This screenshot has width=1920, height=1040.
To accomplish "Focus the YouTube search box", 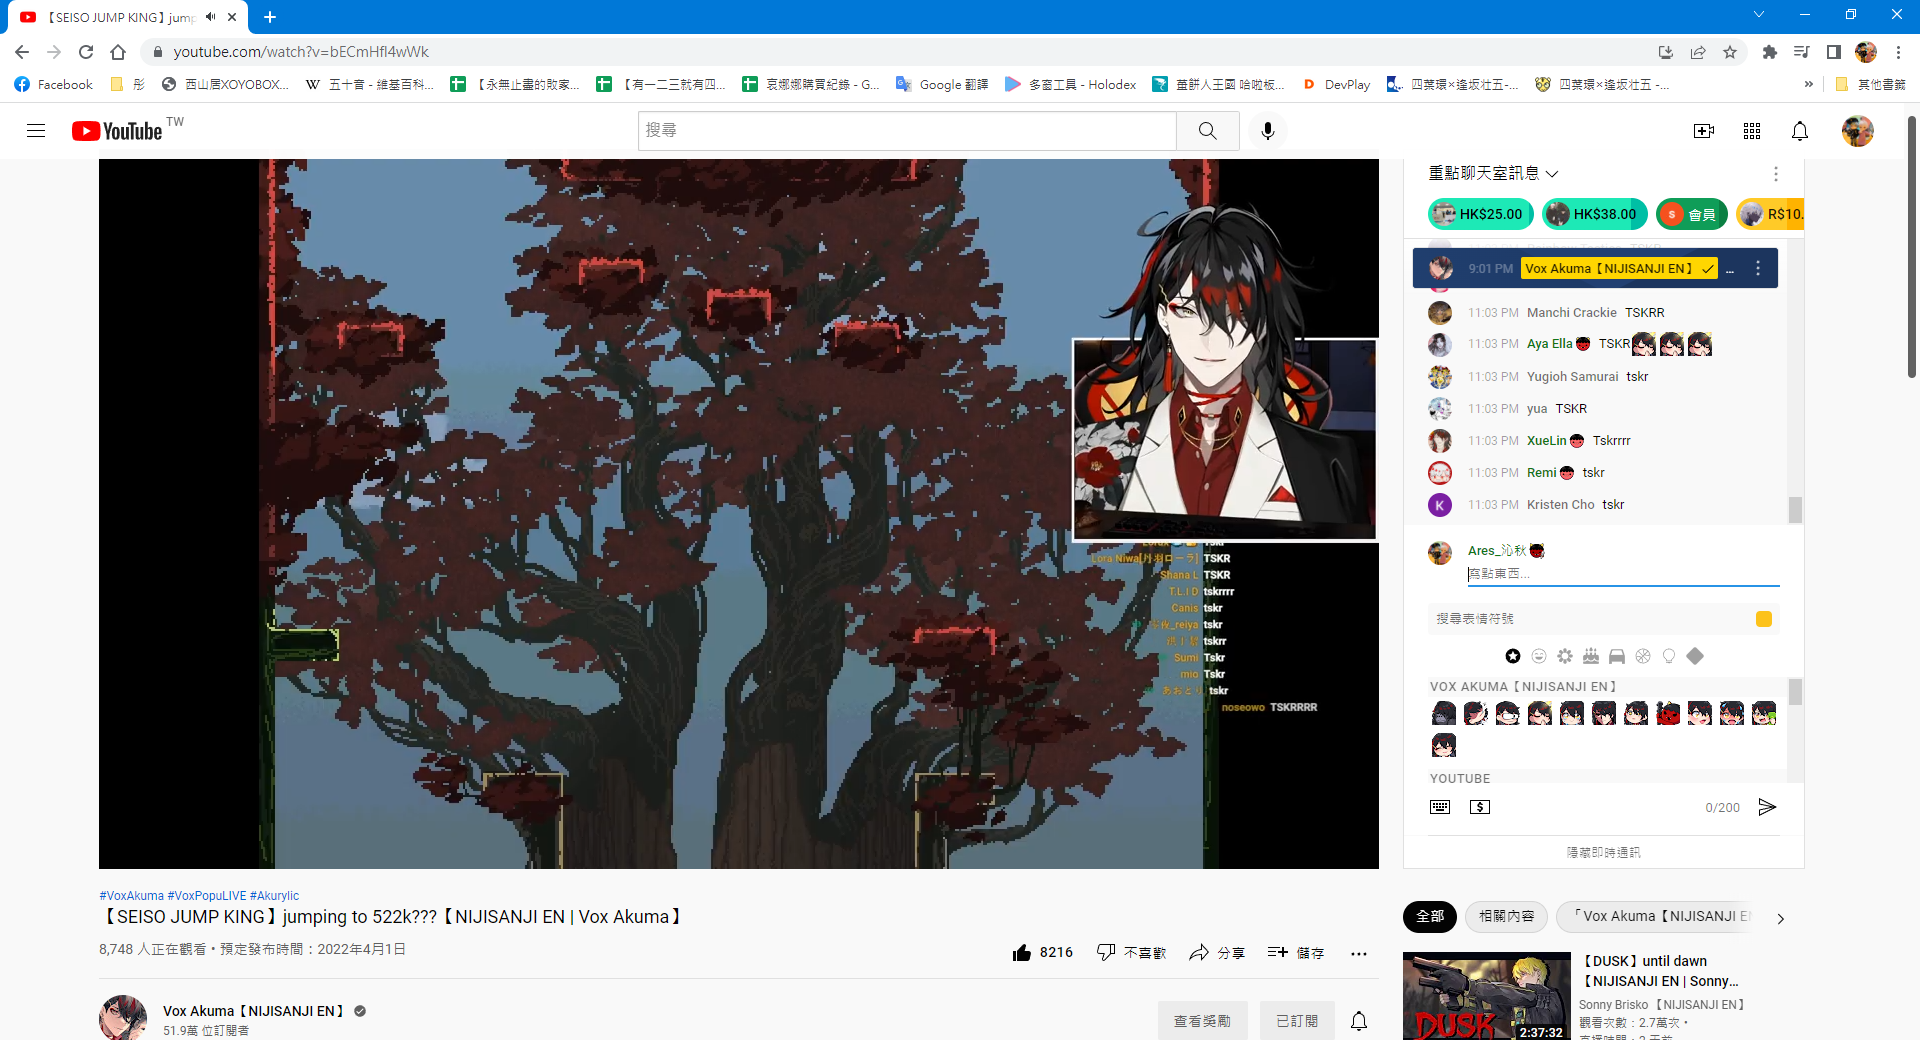I will [907, 131].
